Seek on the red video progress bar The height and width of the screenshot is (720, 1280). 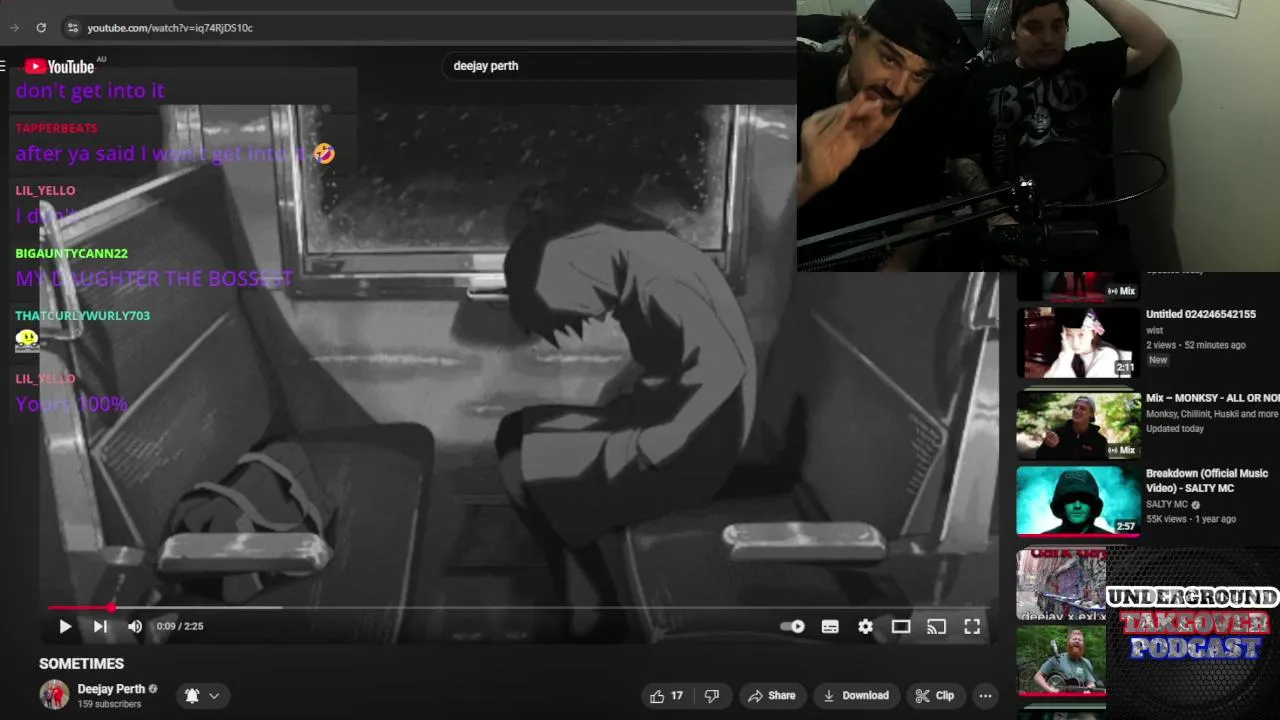(x=518, y=607)
